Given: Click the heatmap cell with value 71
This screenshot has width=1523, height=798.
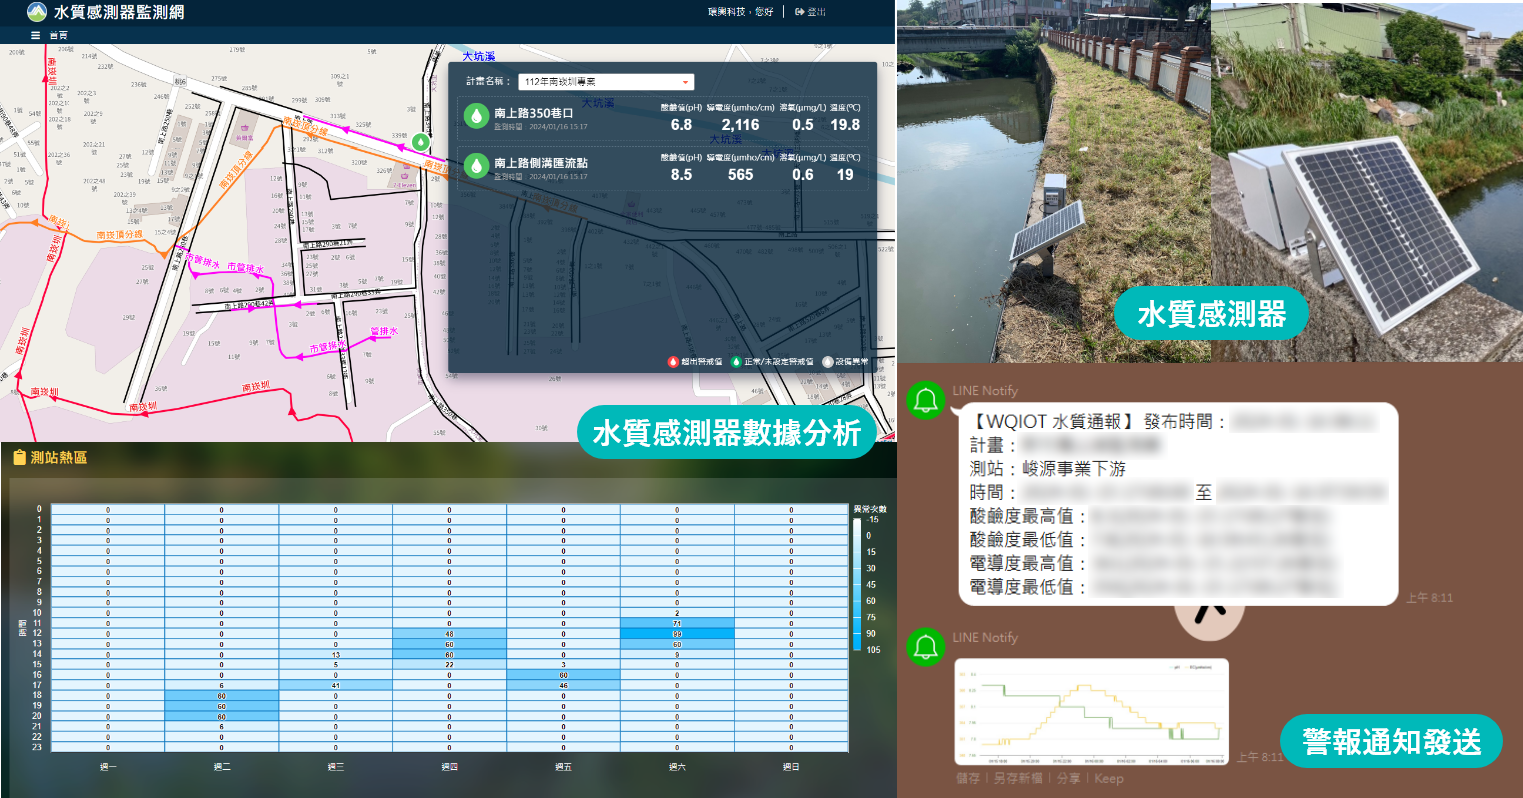Looking at the screenshot, I should (x=677, y=623).
